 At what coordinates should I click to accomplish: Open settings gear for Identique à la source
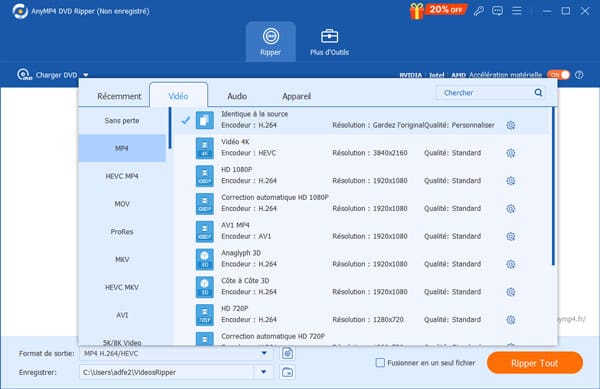[x=510, y=125]
